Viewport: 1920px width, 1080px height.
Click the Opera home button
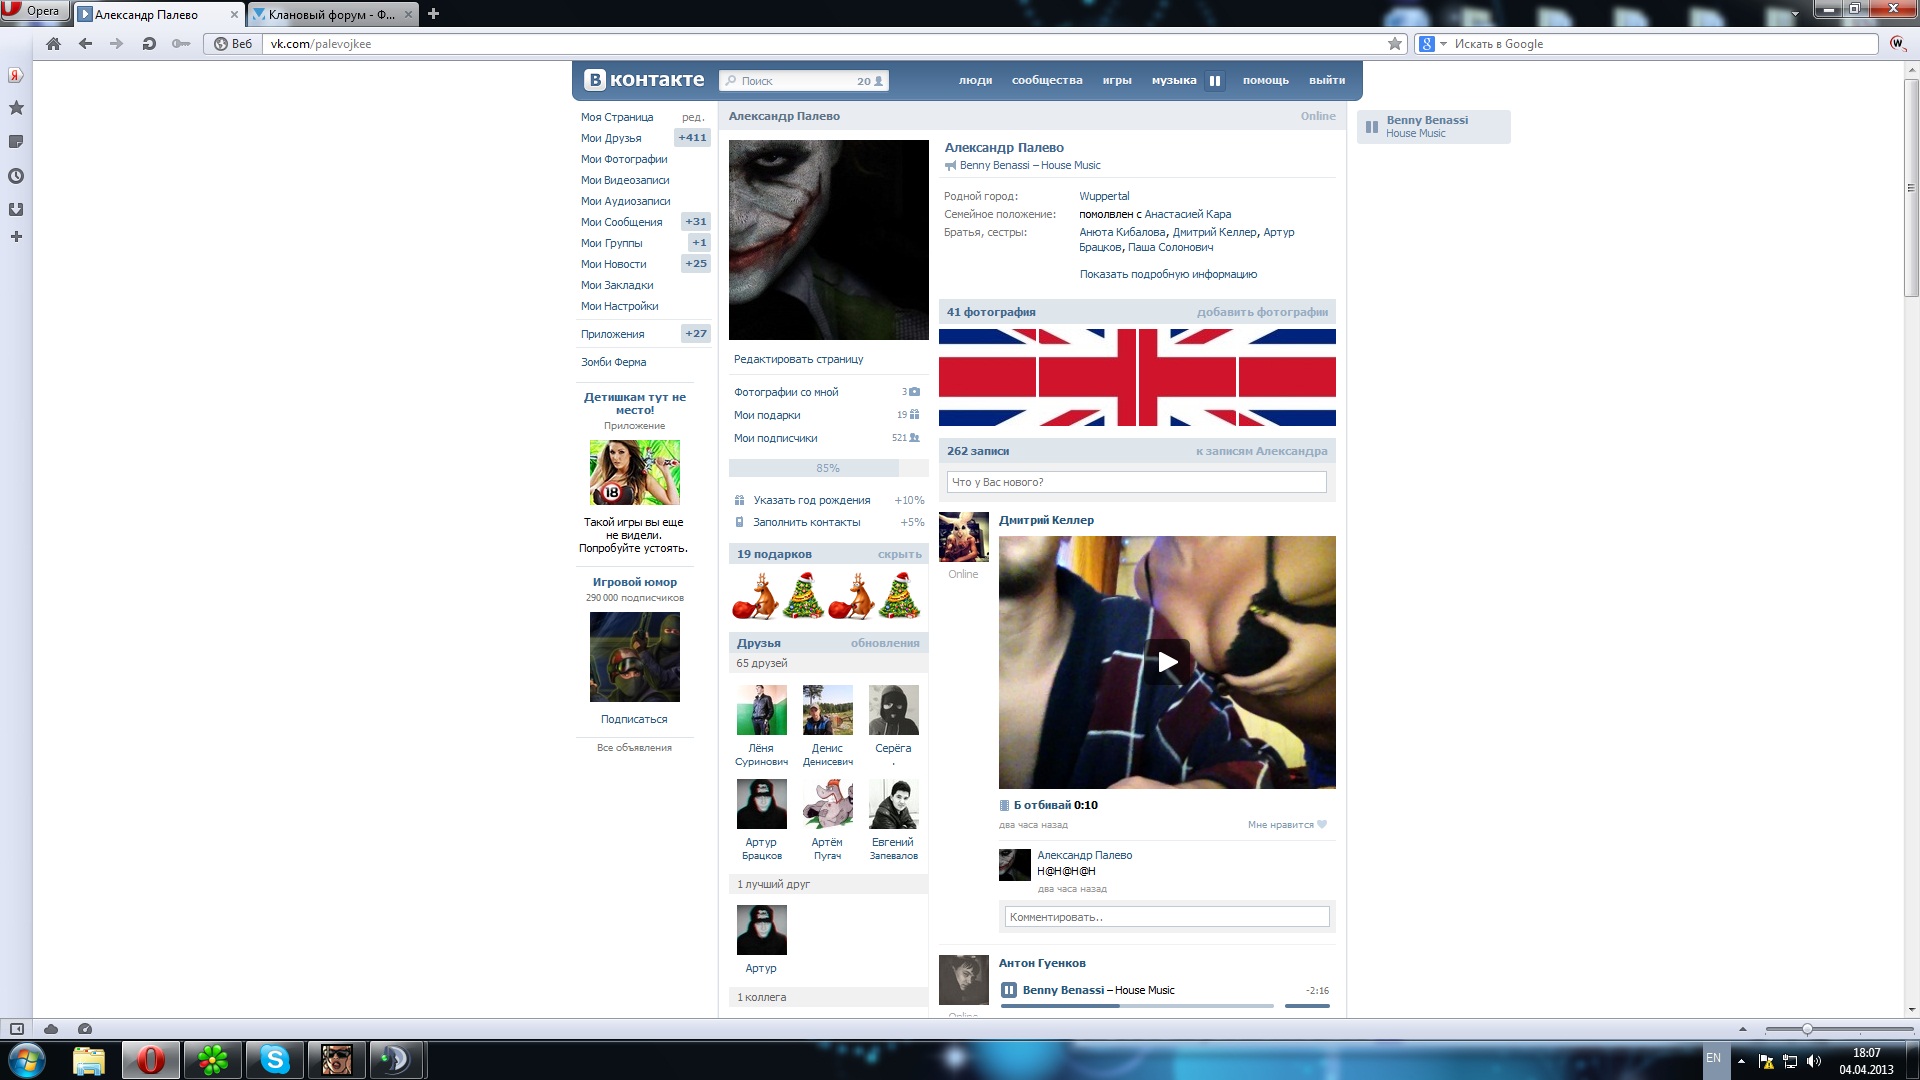pos(54,44)
